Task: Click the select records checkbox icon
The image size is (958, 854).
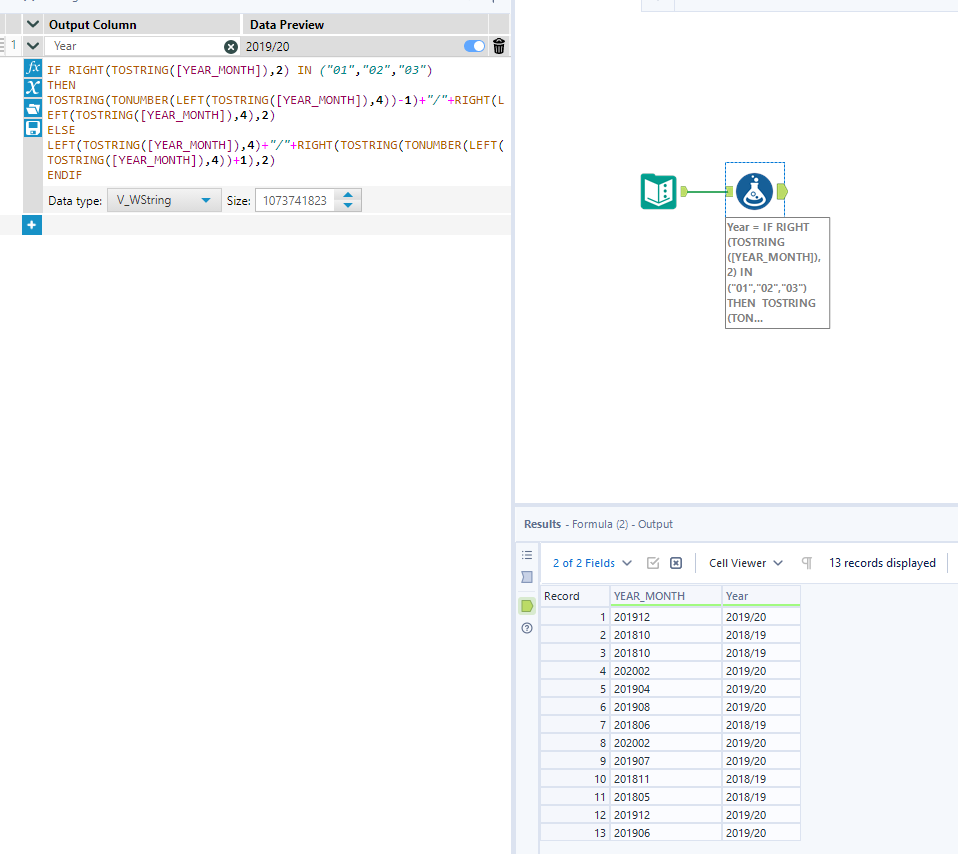Action: click(653, 562)
